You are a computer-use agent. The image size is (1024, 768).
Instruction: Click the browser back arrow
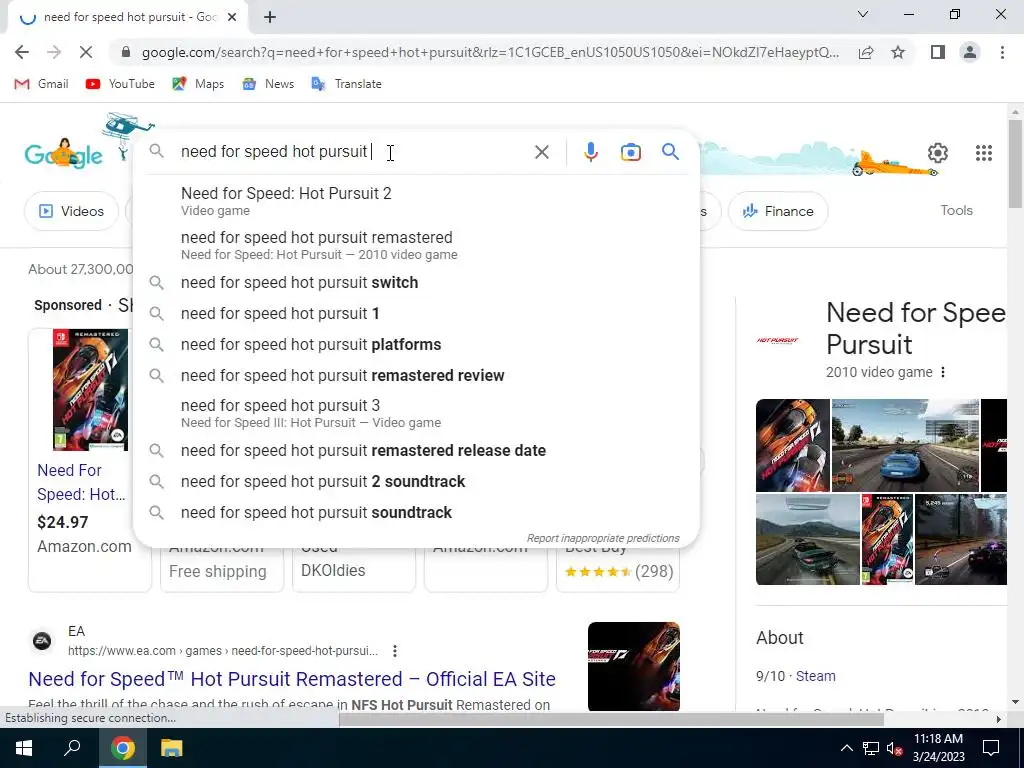point(22,52)
